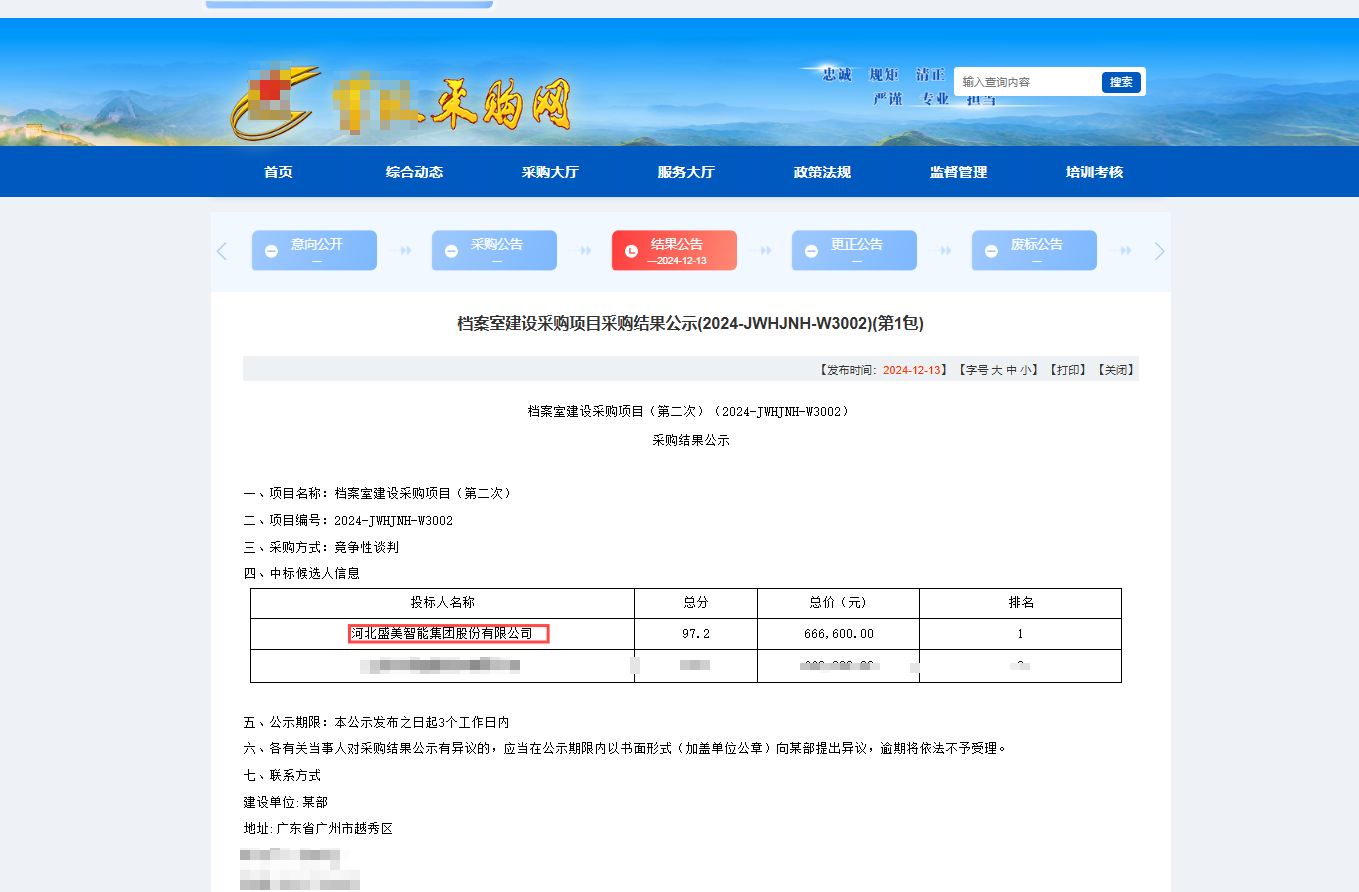Select the 培训考核 navigation item

coord(1094,172)
